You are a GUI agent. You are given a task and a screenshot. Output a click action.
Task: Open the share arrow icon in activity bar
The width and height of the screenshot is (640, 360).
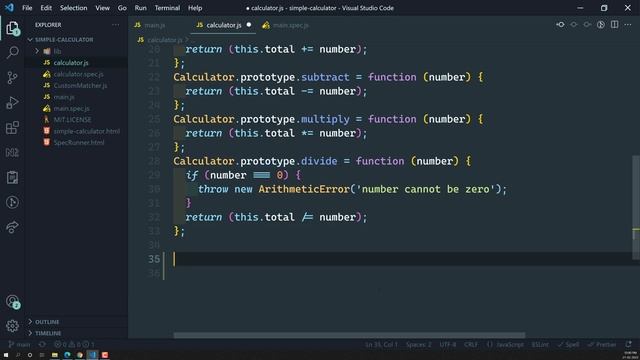pos(12,227)
